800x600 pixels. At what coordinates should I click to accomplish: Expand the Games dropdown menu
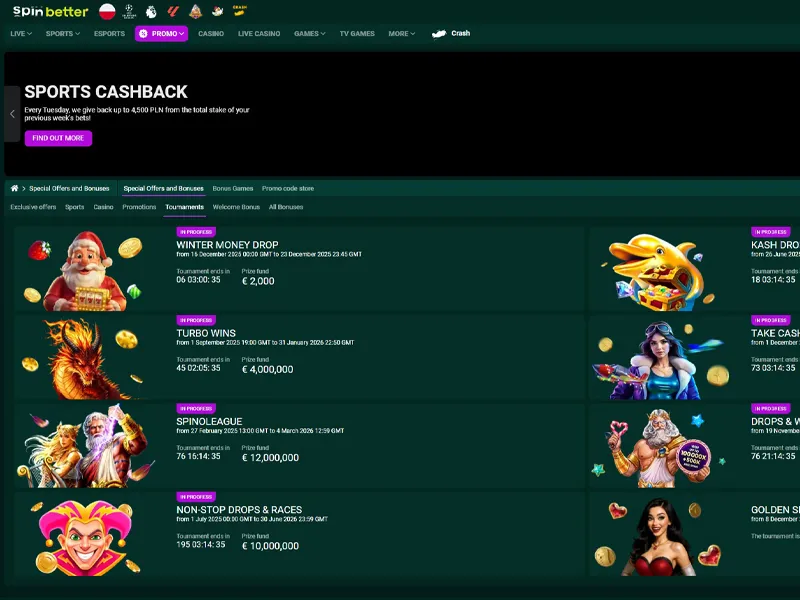309,33
